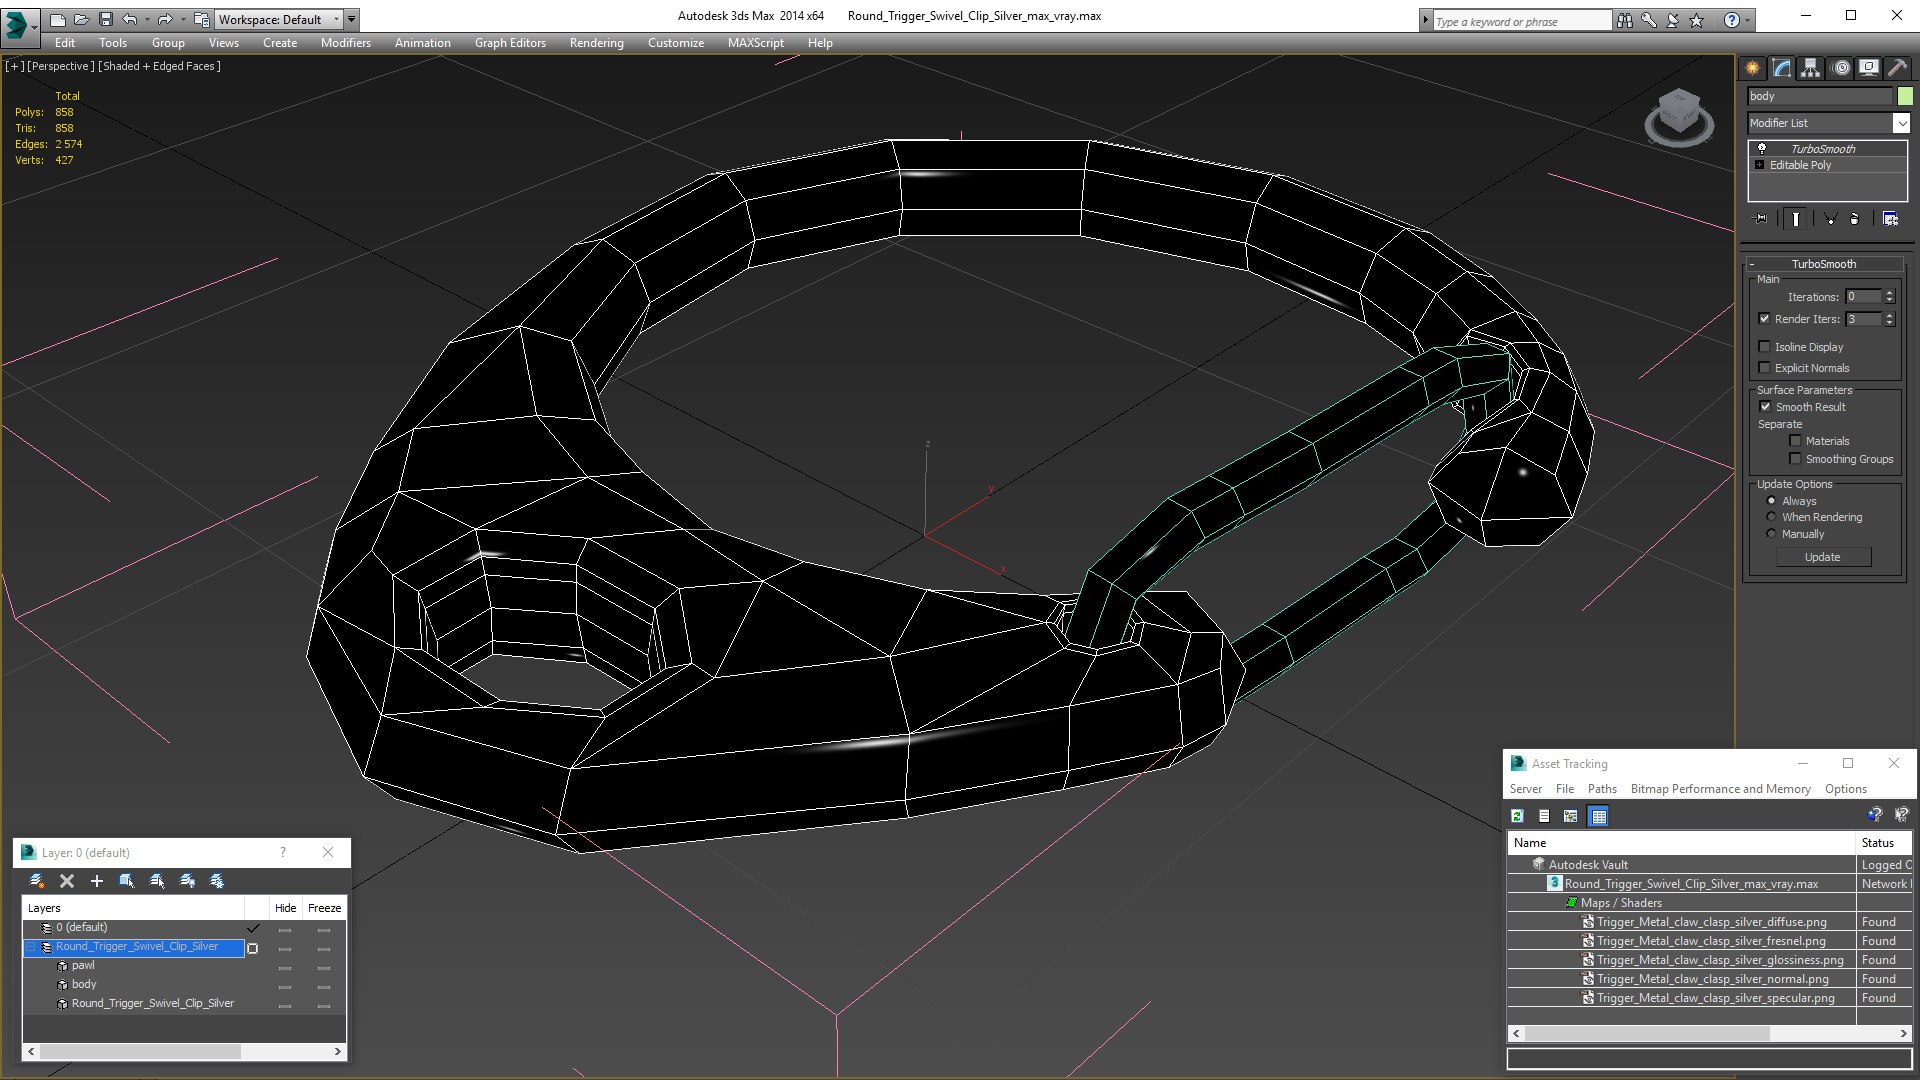1920x1080 pixels.
Task: Uncheck the Render Iters checkbox
Action: pyautogui.click(x=1764, y=319)
